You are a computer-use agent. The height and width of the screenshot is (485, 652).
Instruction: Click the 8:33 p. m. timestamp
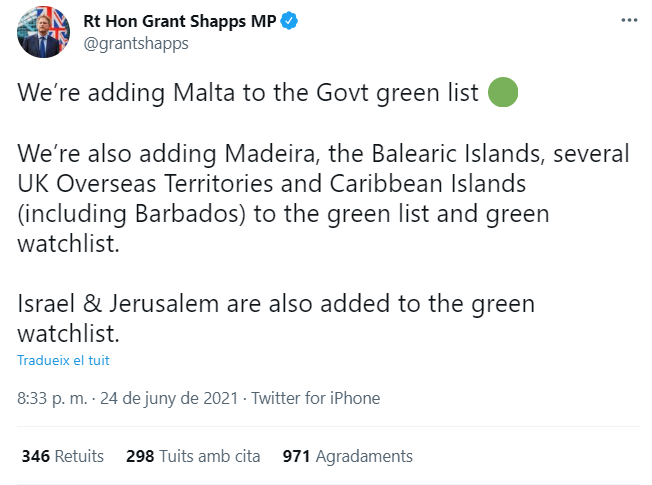coord(51,398)
